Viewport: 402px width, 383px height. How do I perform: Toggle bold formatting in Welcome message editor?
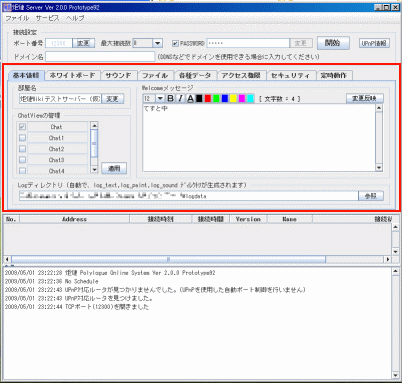click(x=170, y=98)
